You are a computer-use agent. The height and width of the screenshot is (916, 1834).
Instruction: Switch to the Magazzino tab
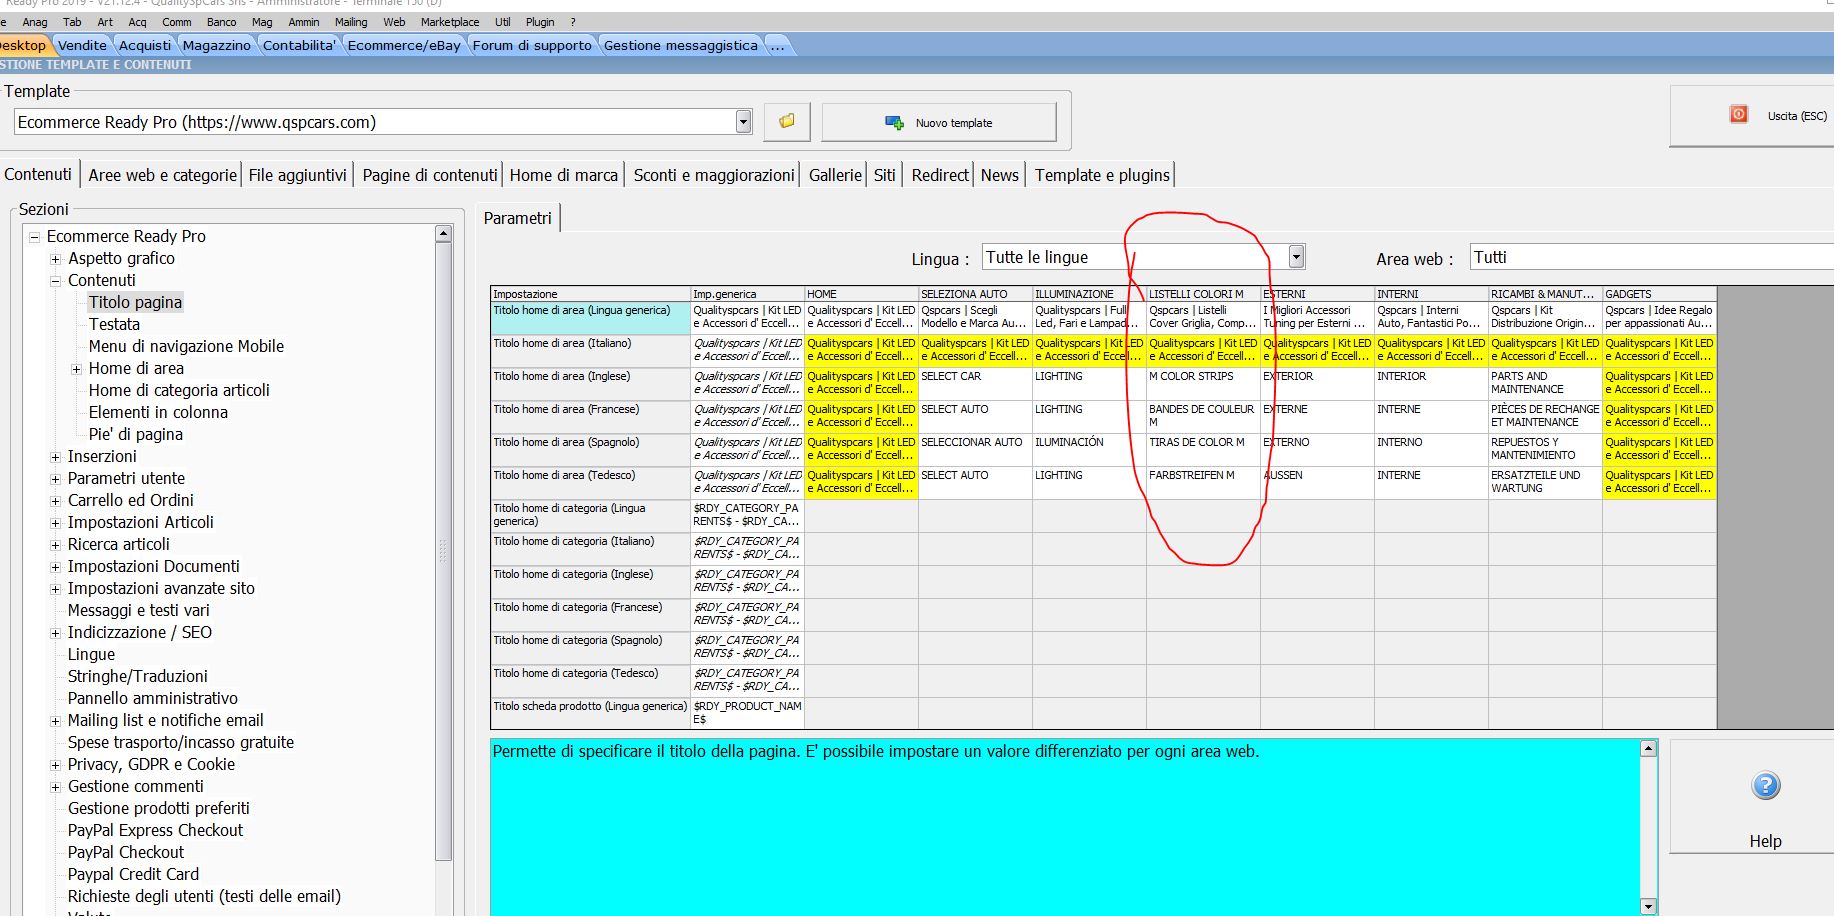[x=217, y=45]
